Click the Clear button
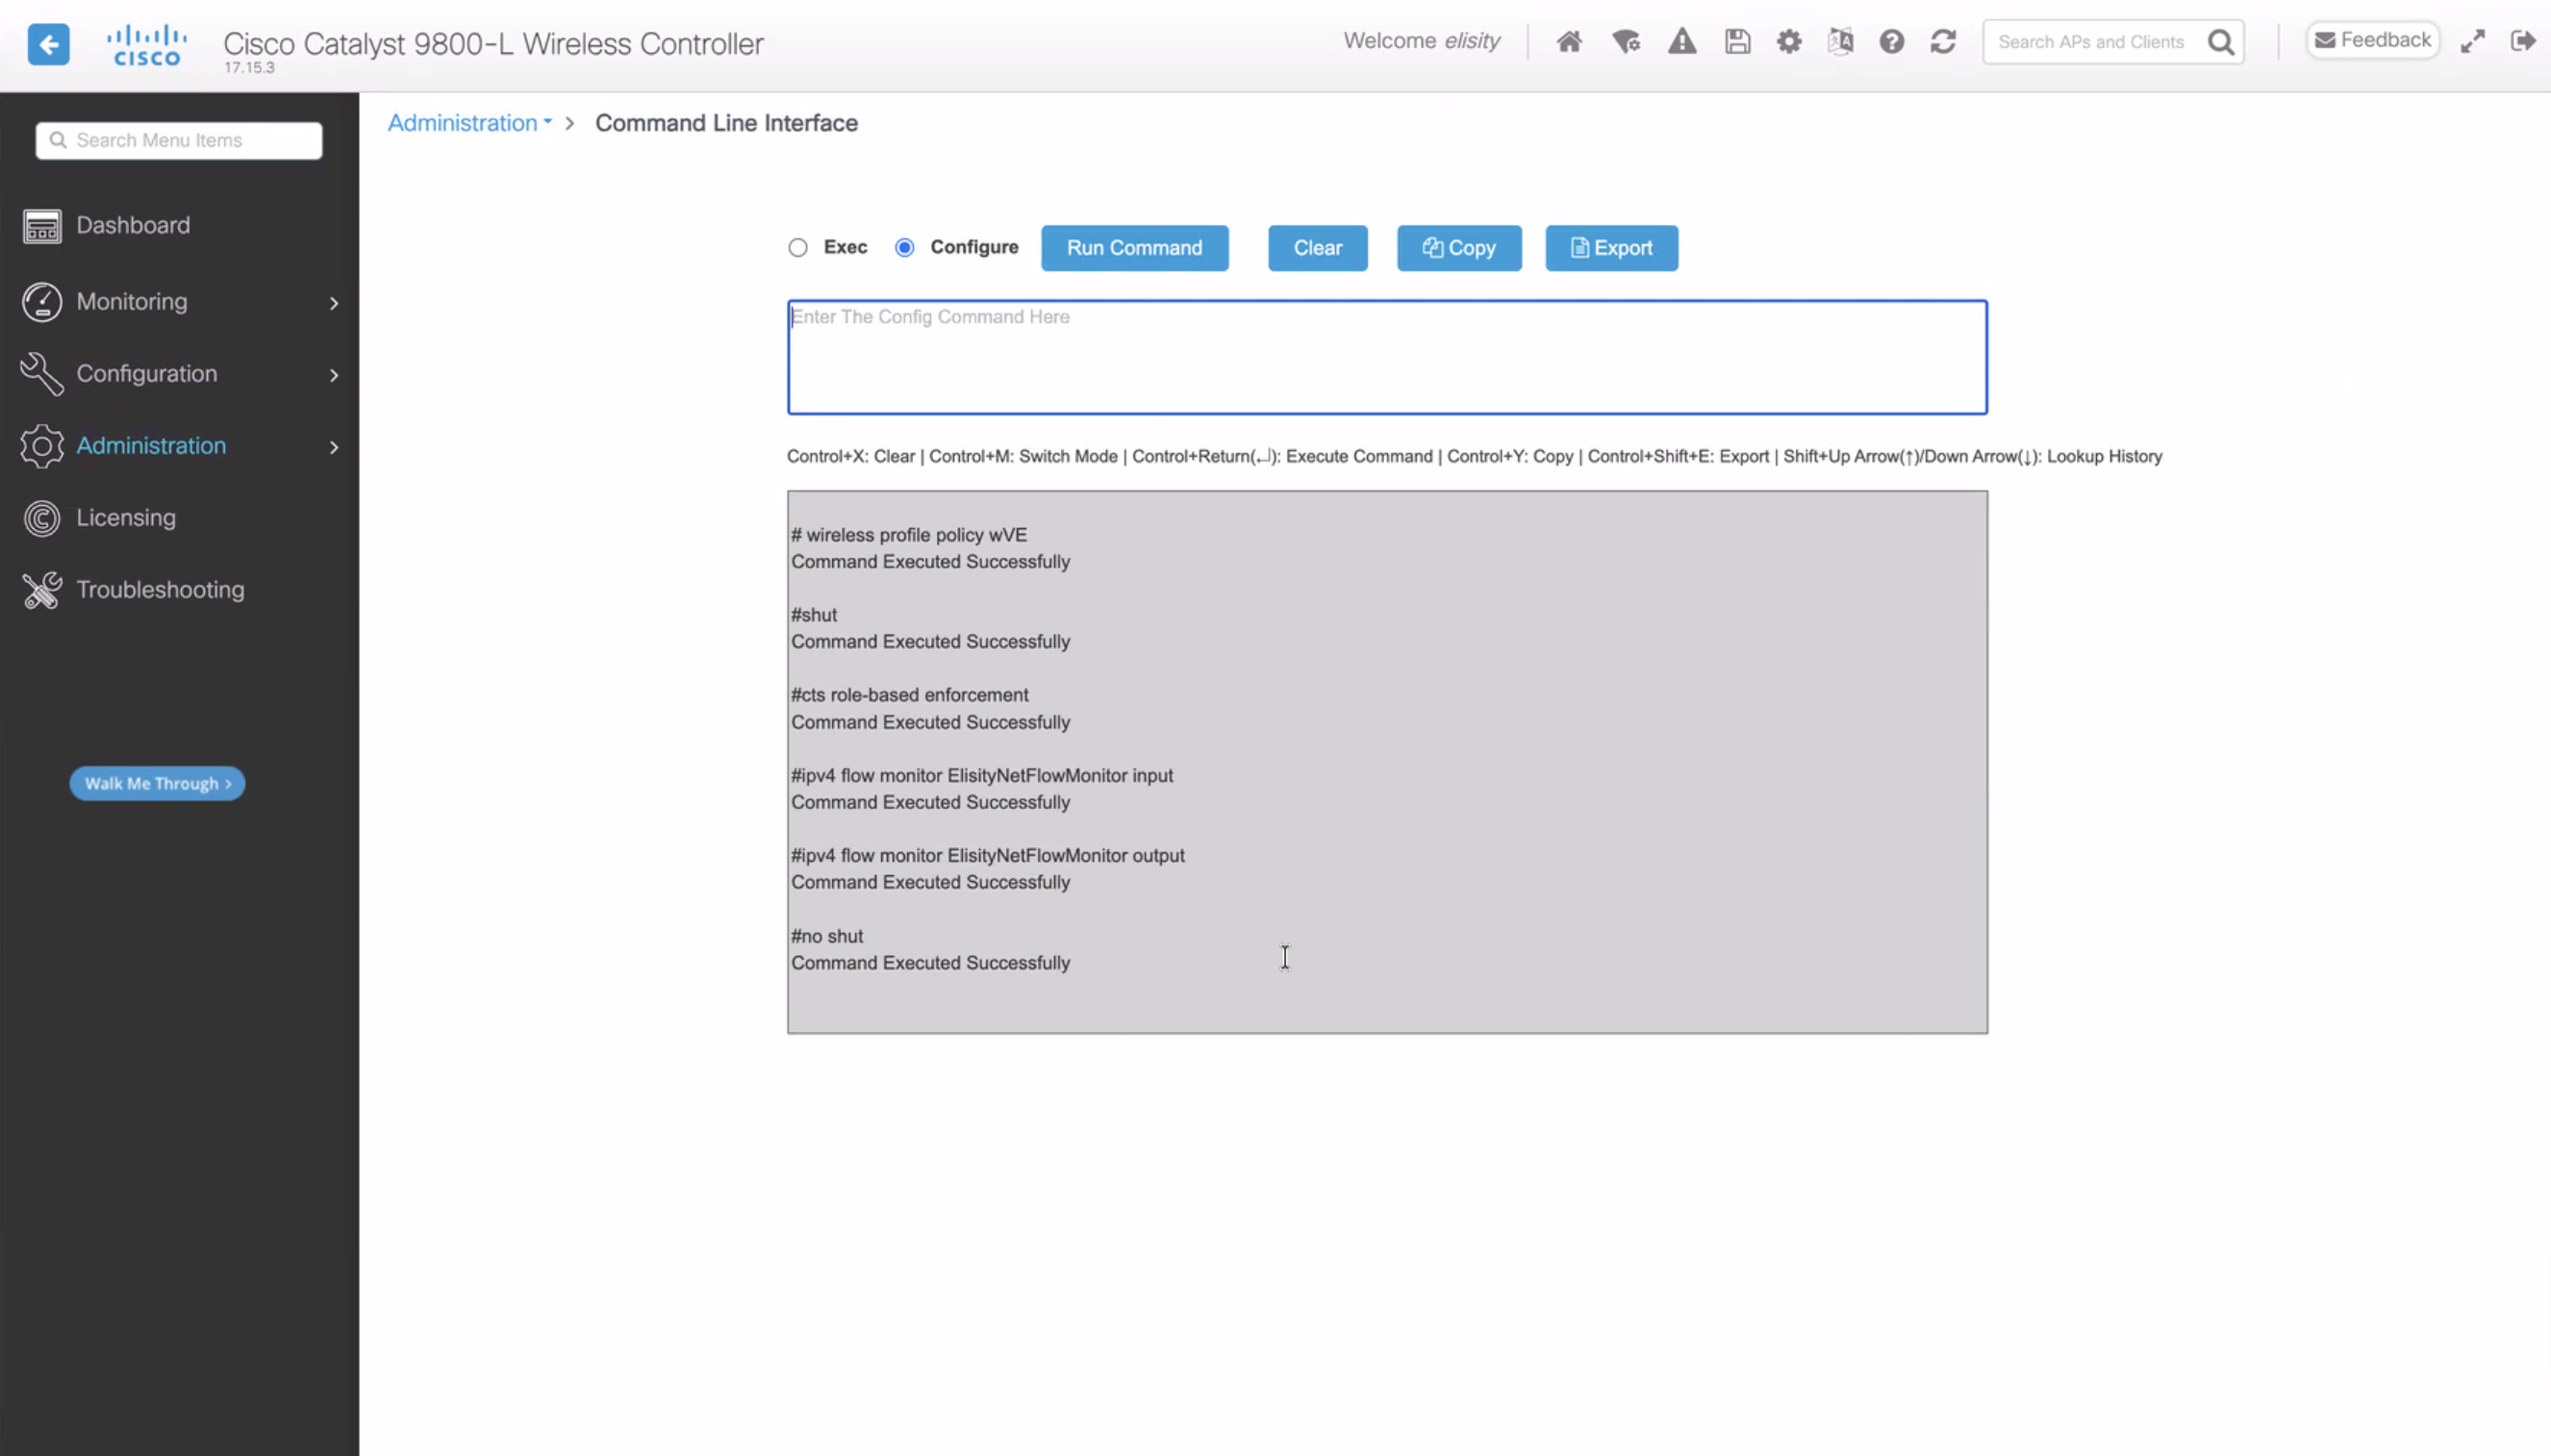This screenshot has height=1456, width=2551. tap(1318, 248)
